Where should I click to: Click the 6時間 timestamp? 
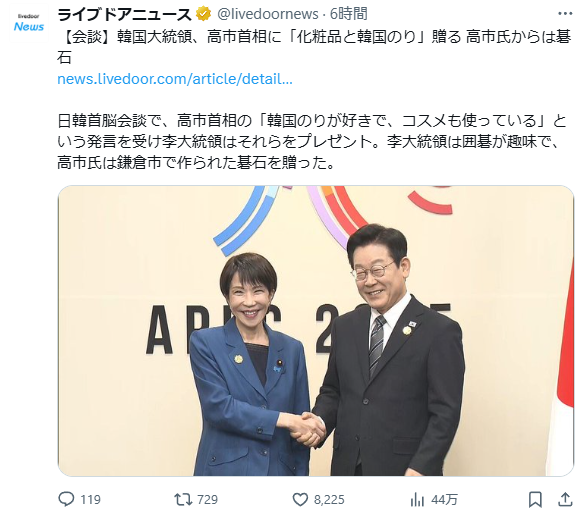[348, 14]
